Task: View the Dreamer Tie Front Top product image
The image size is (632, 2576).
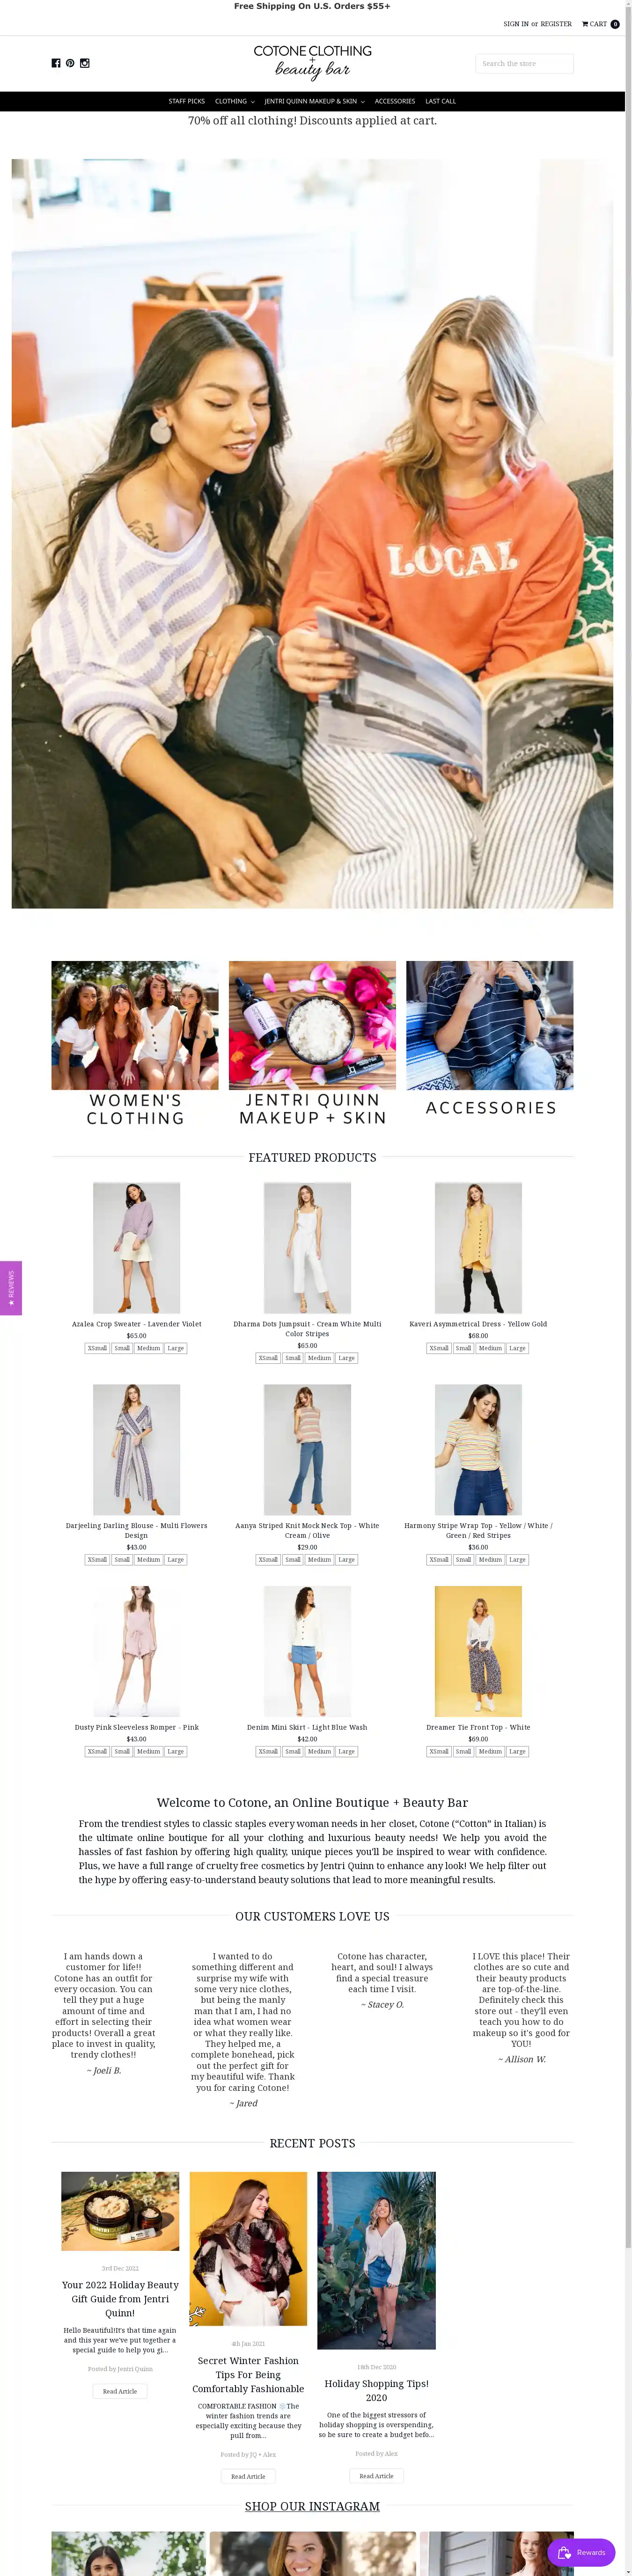Action: pos(478,1651)
